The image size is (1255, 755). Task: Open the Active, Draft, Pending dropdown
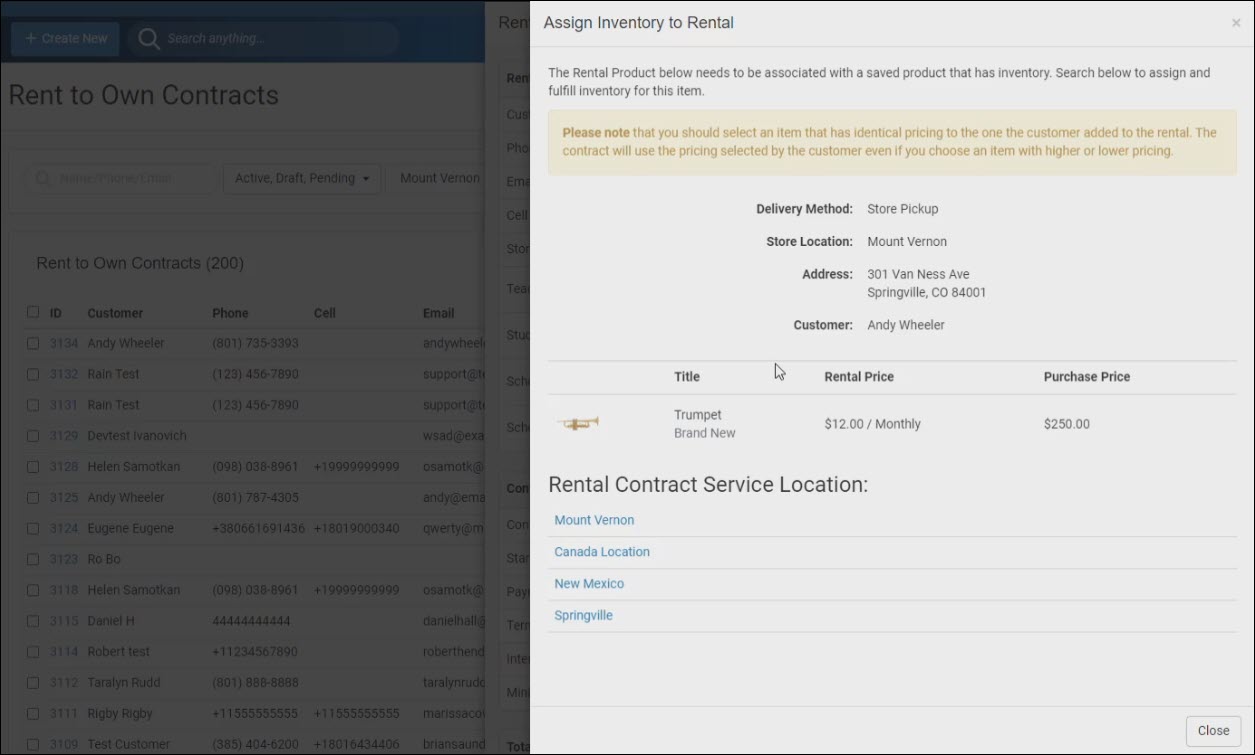302,178
